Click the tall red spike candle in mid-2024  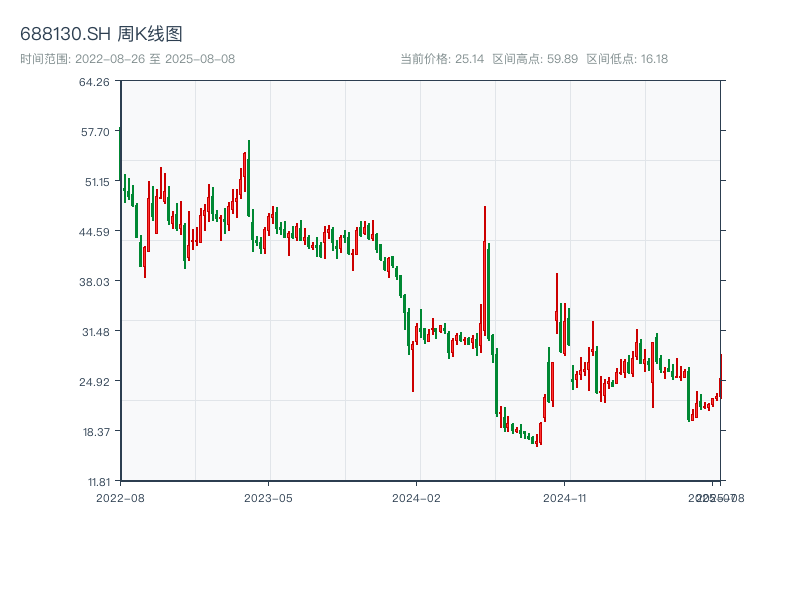coord(485,270)
